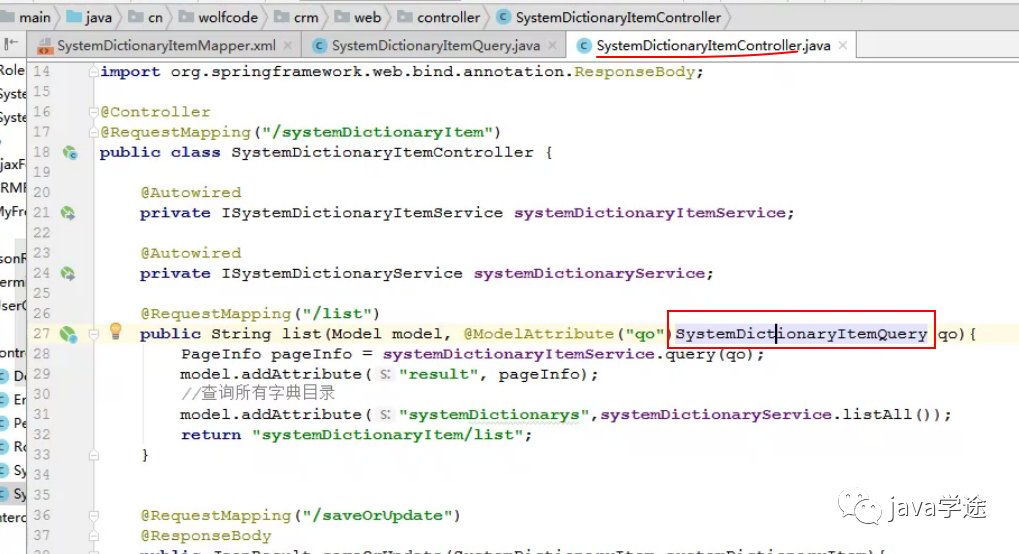This screenshot has height=554, width=1019.
Task: Click the SystemDictionaryItemQuery type on line 27
Action: (801, 334)
